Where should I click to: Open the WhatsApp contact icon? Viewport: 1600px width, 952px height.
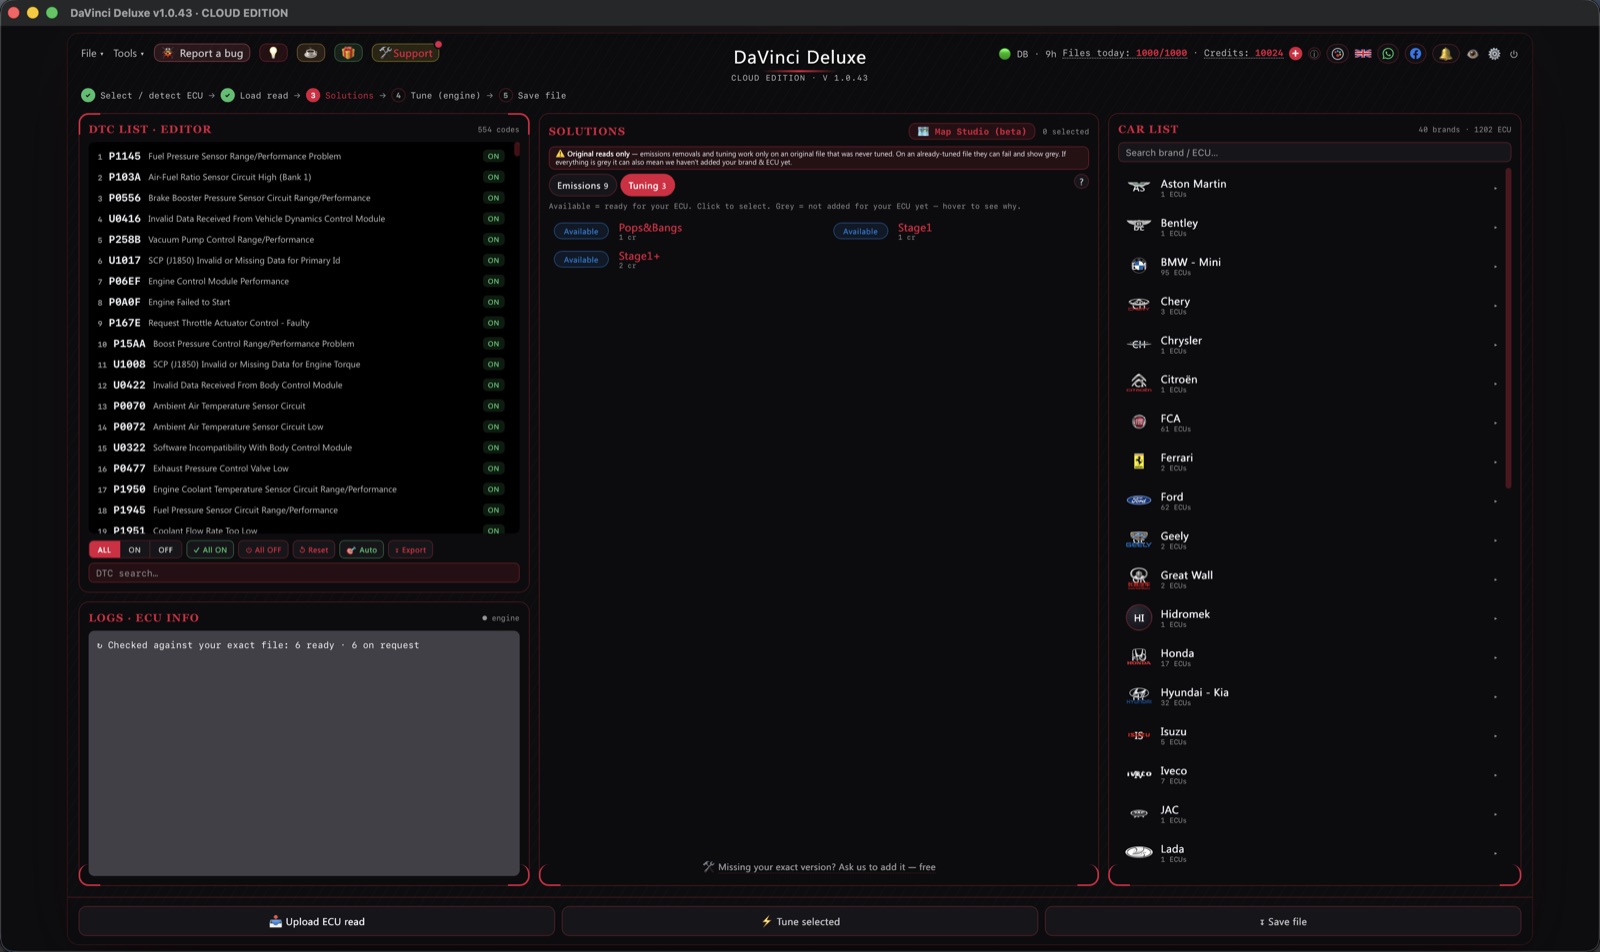[x=1388, y=54]
